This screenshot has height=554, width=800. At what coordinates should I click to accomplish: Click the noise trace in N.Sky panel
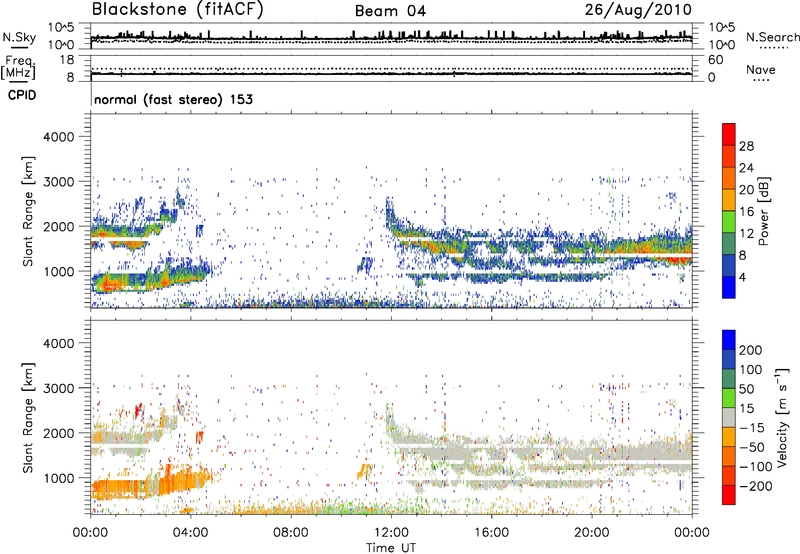tap(391, 37)
